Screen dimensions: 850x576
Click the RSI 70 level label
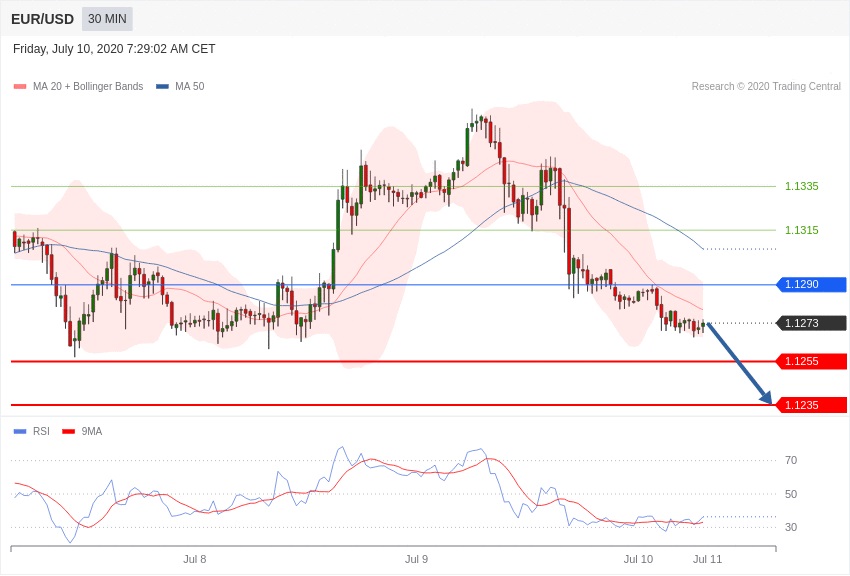coord(791,460)
